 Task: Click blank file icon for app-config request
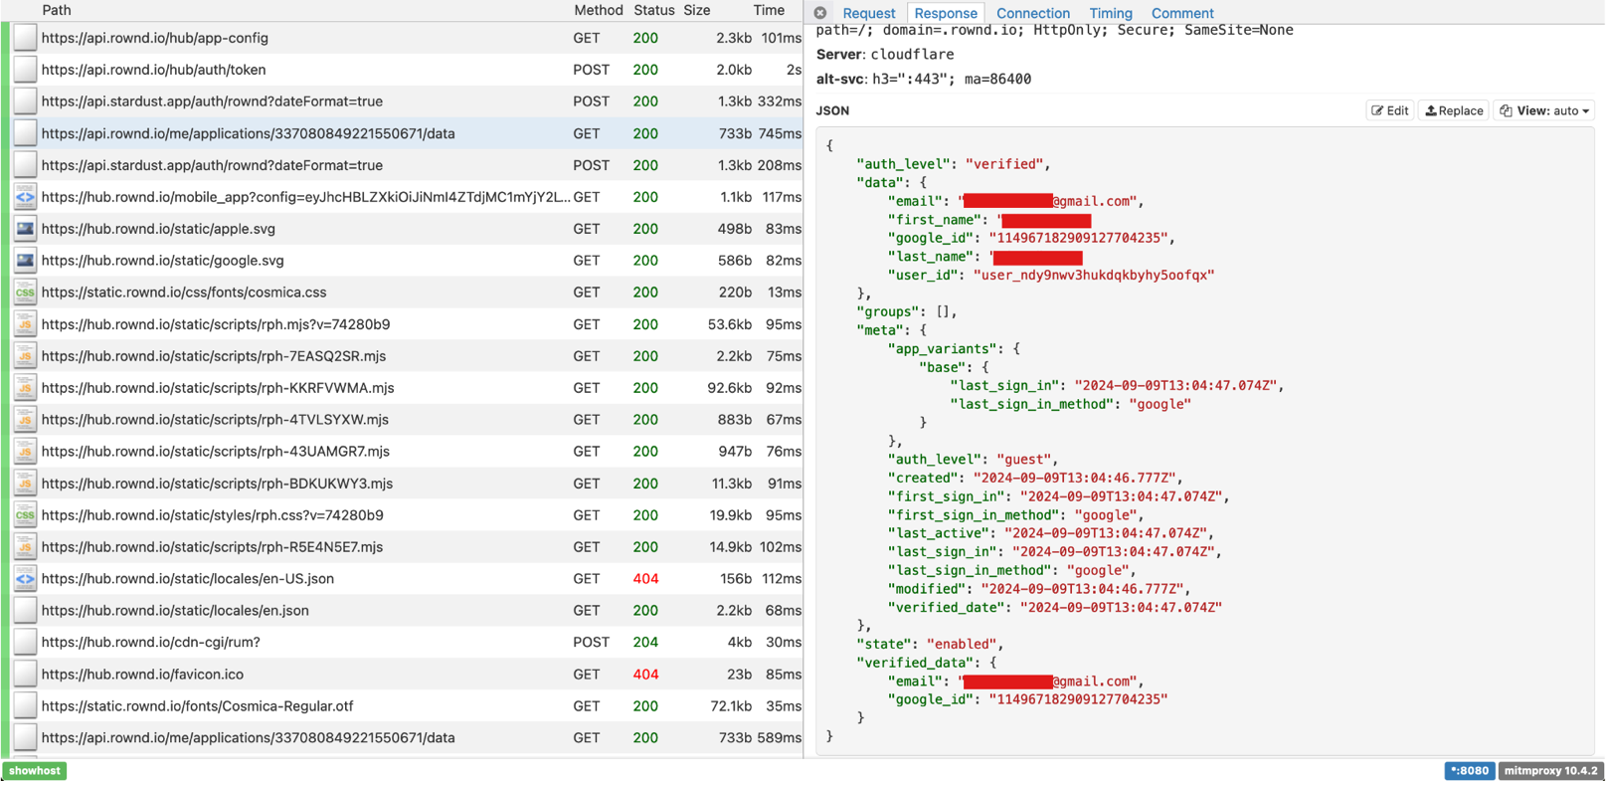(x=25, y=38)
